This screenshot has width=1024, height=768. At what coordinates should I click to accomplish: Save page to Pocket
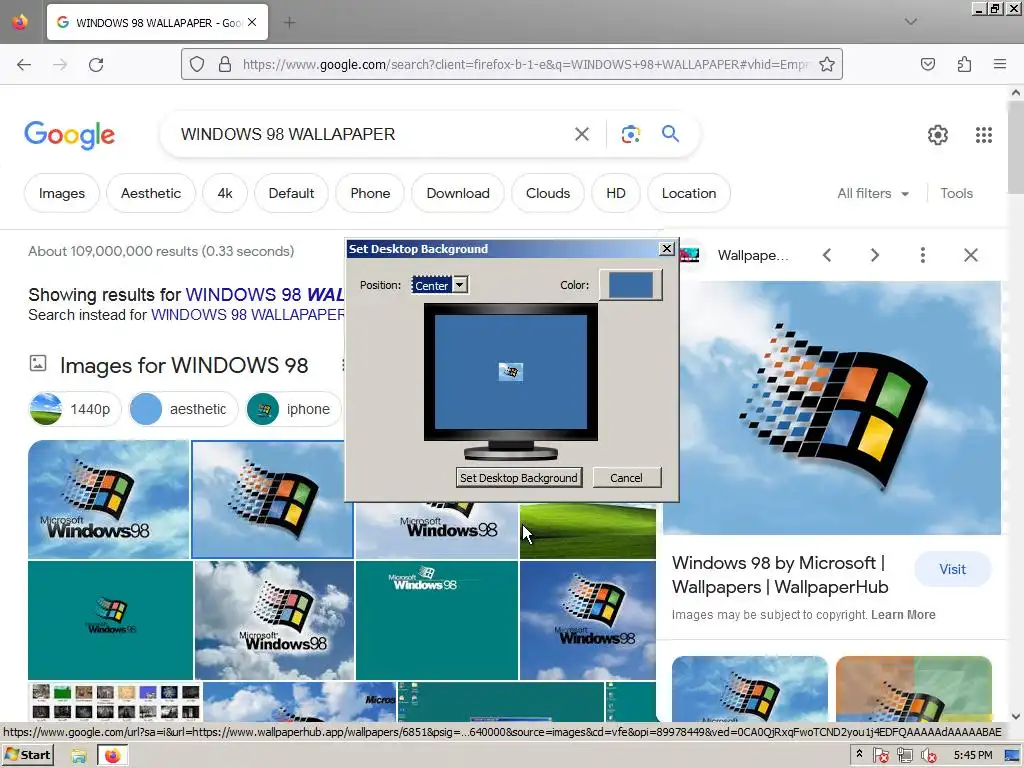pos(928,64)
